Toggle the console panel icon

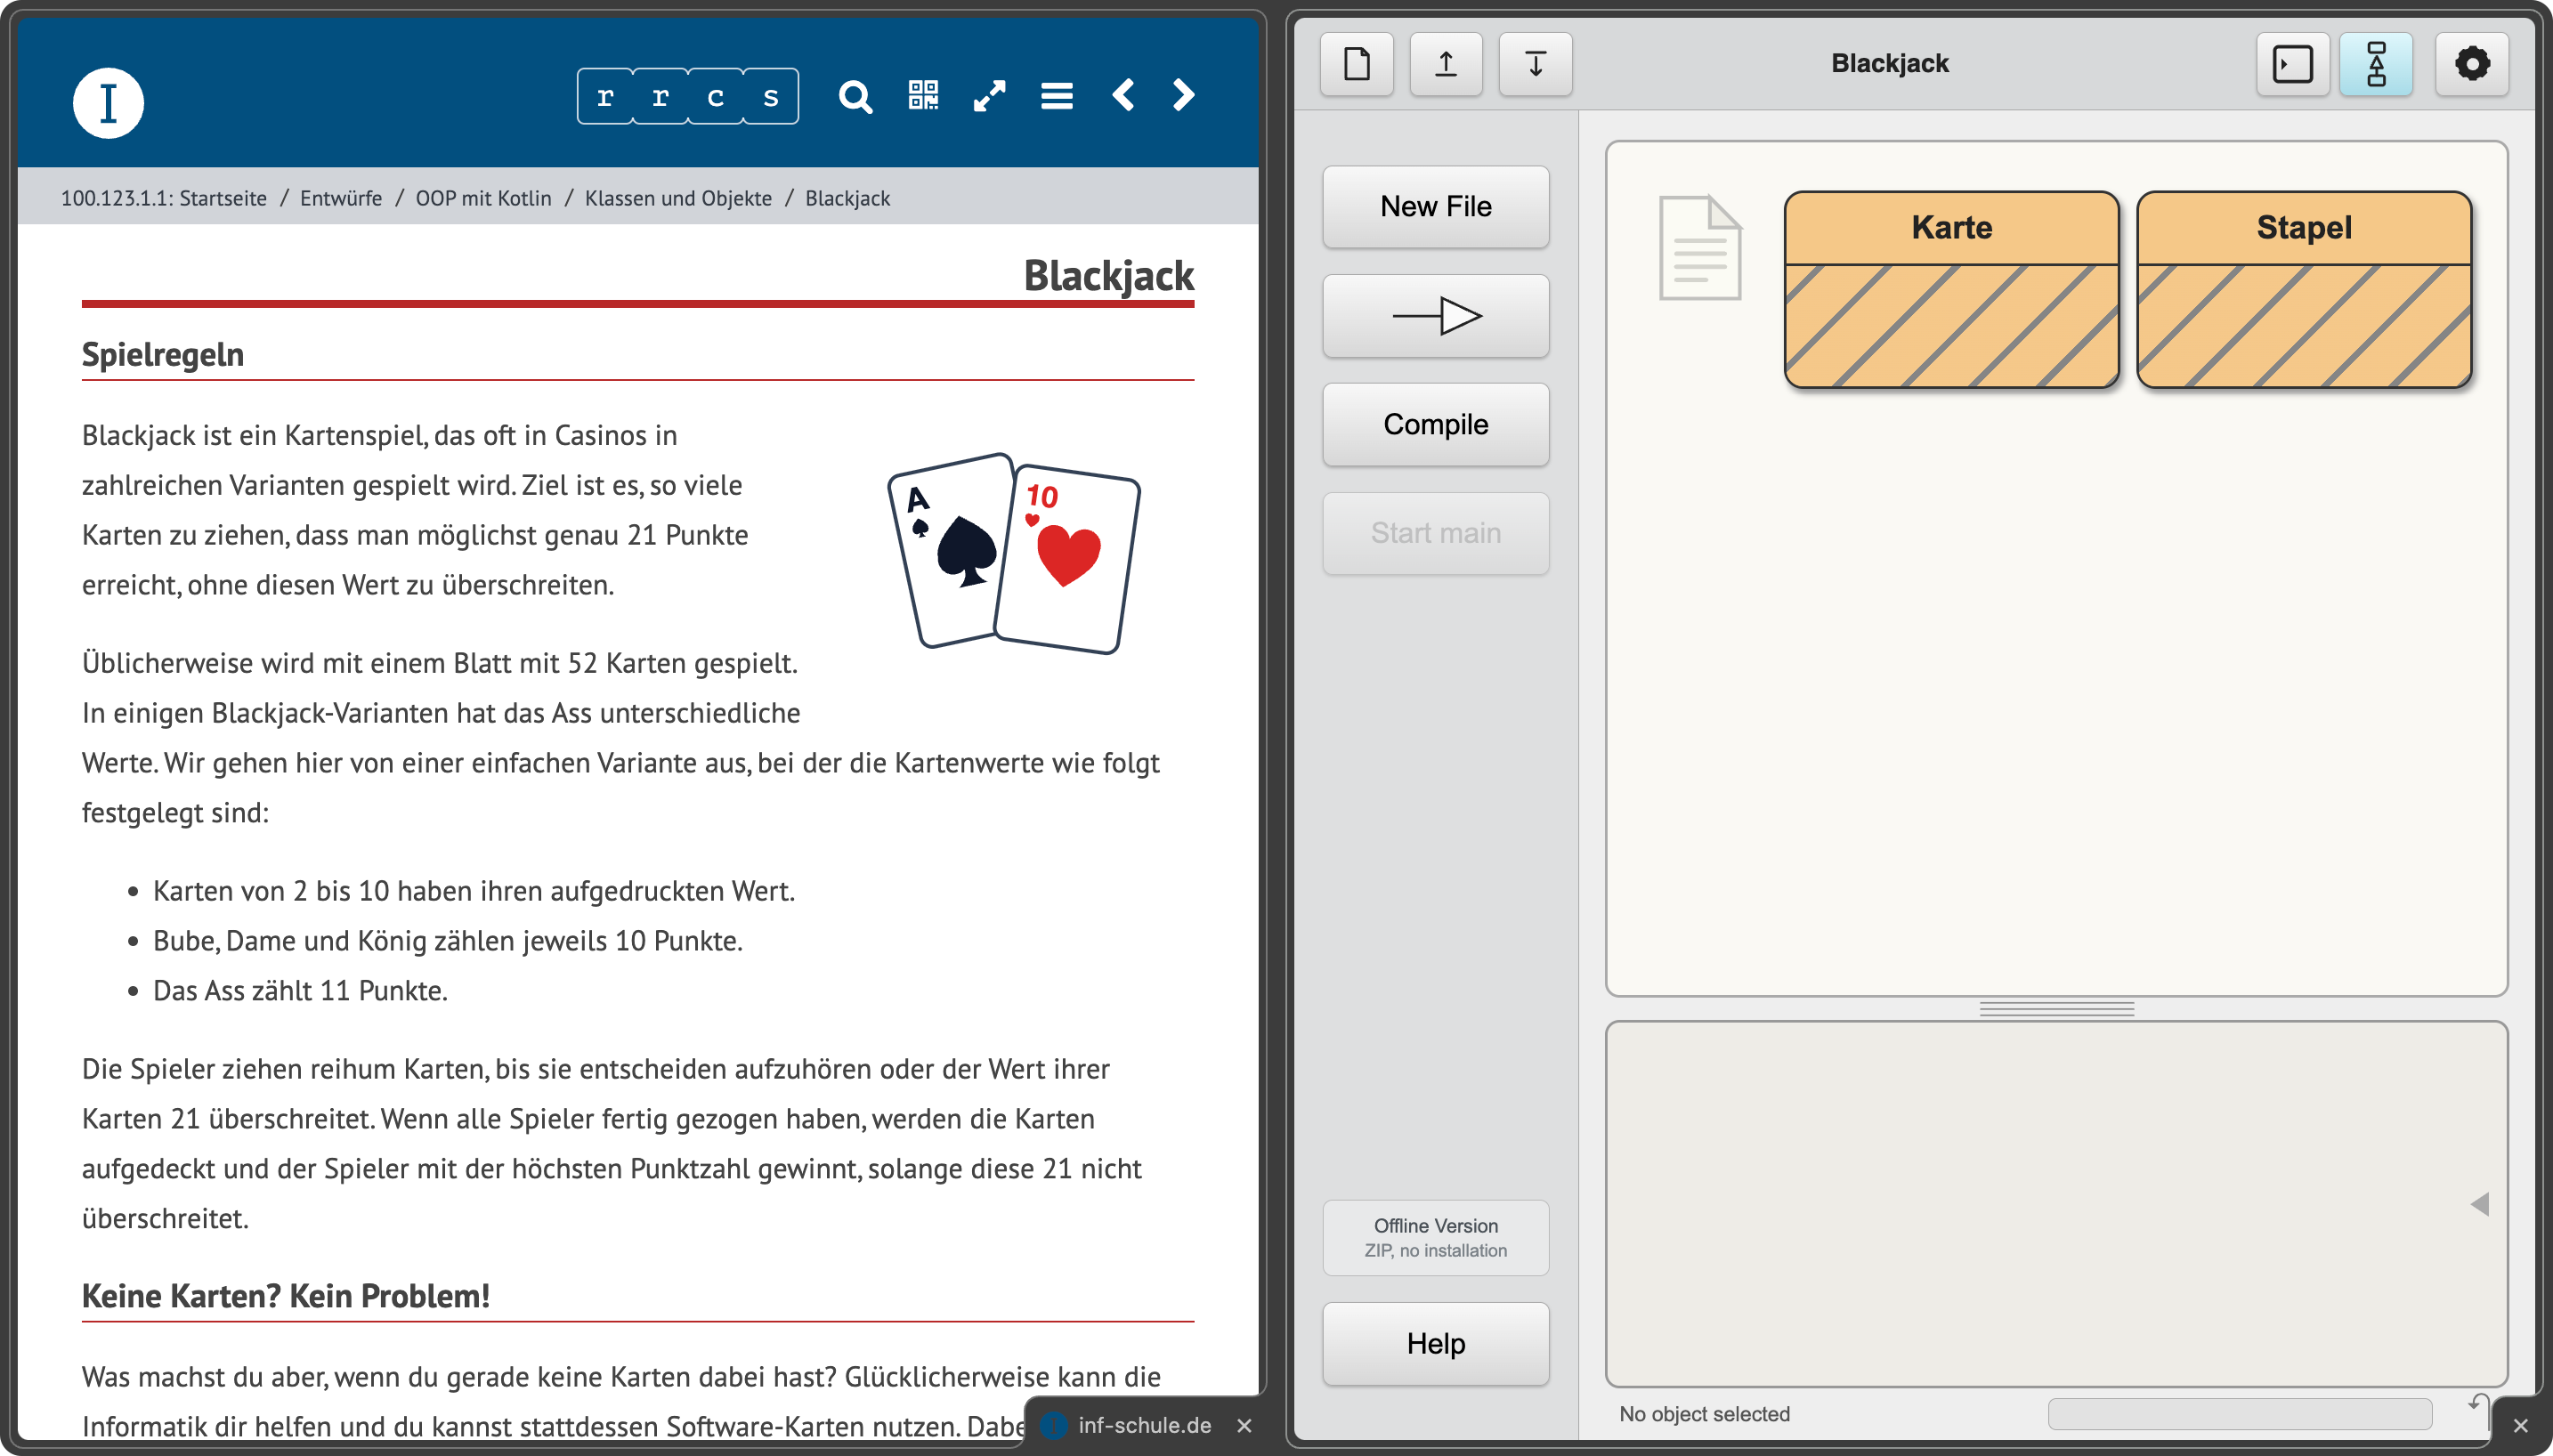2292,64
